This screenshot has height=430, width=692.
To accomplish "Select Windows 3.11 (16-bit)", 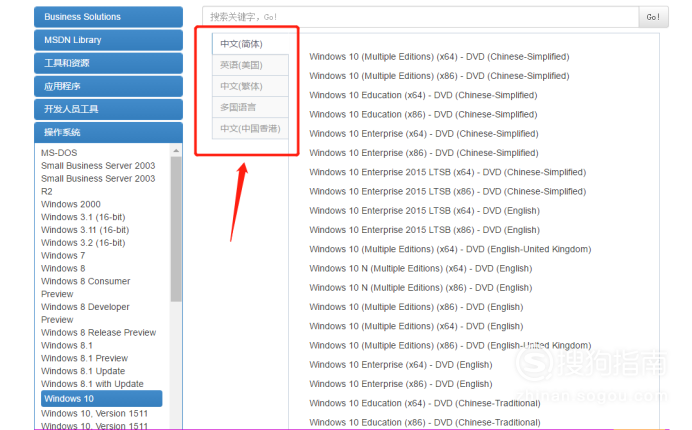I will click(x=85, y=230).
